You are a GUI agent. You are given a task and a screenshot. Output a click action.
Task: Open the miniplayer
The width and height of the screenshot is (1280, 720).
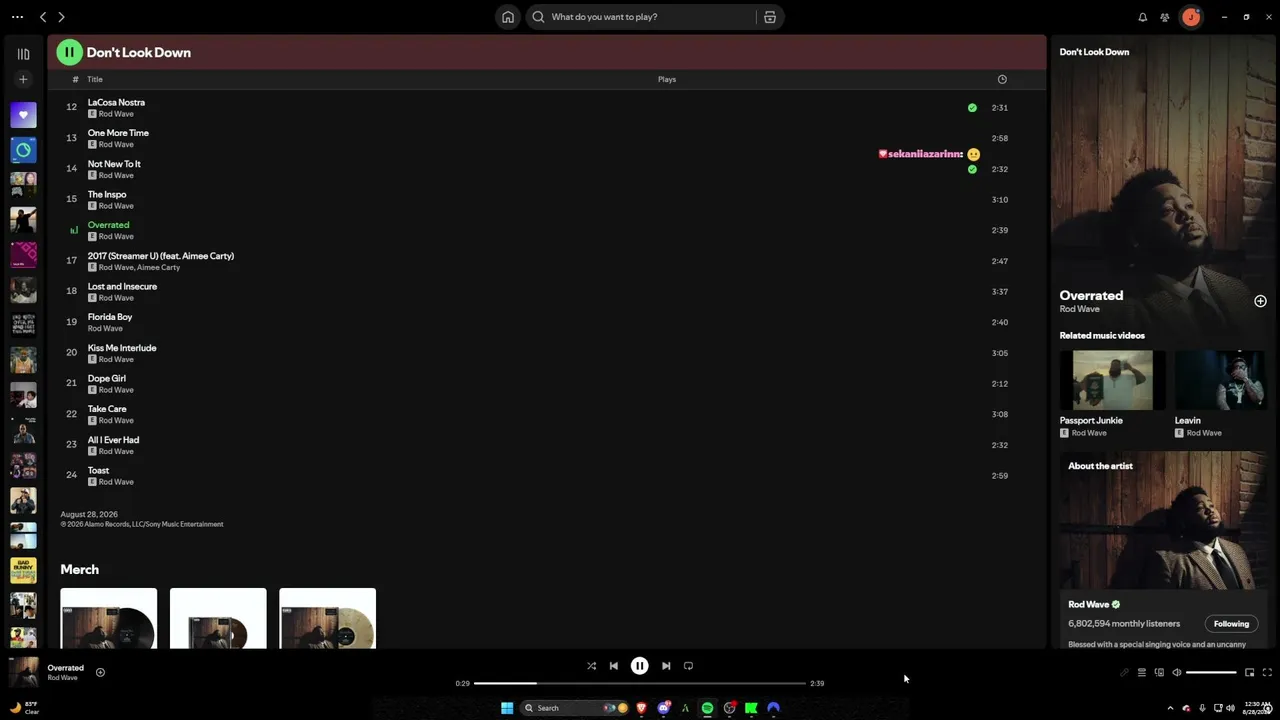click(1249, 672)
